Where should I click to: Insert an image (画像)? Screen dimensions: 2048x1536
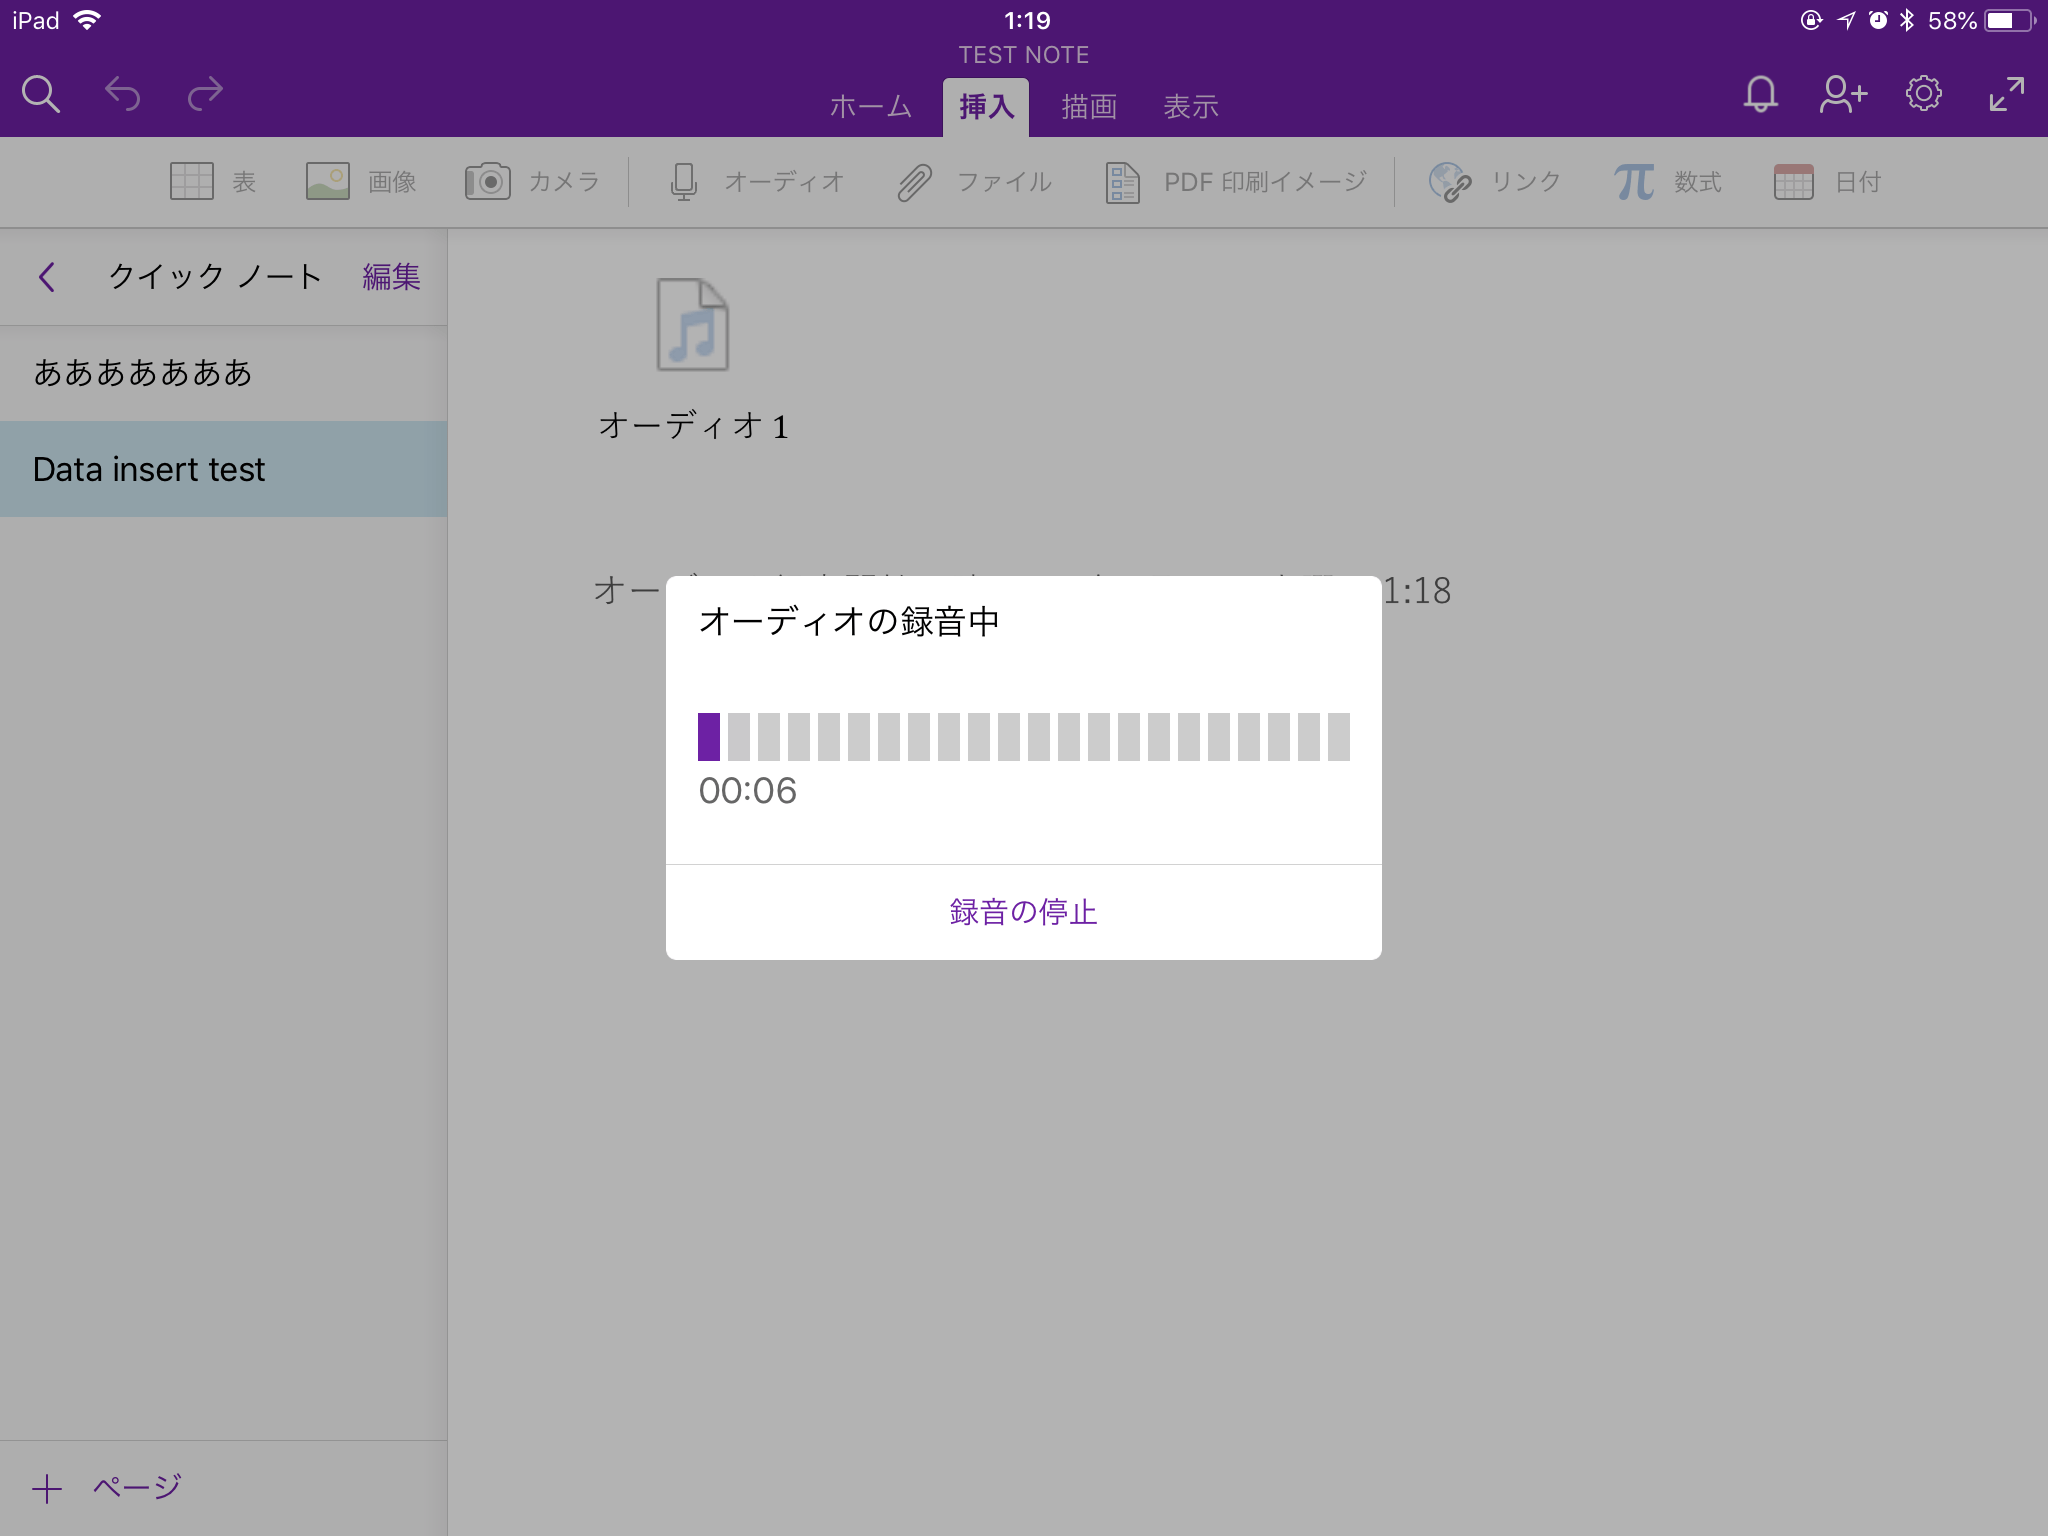coord(361,182)
